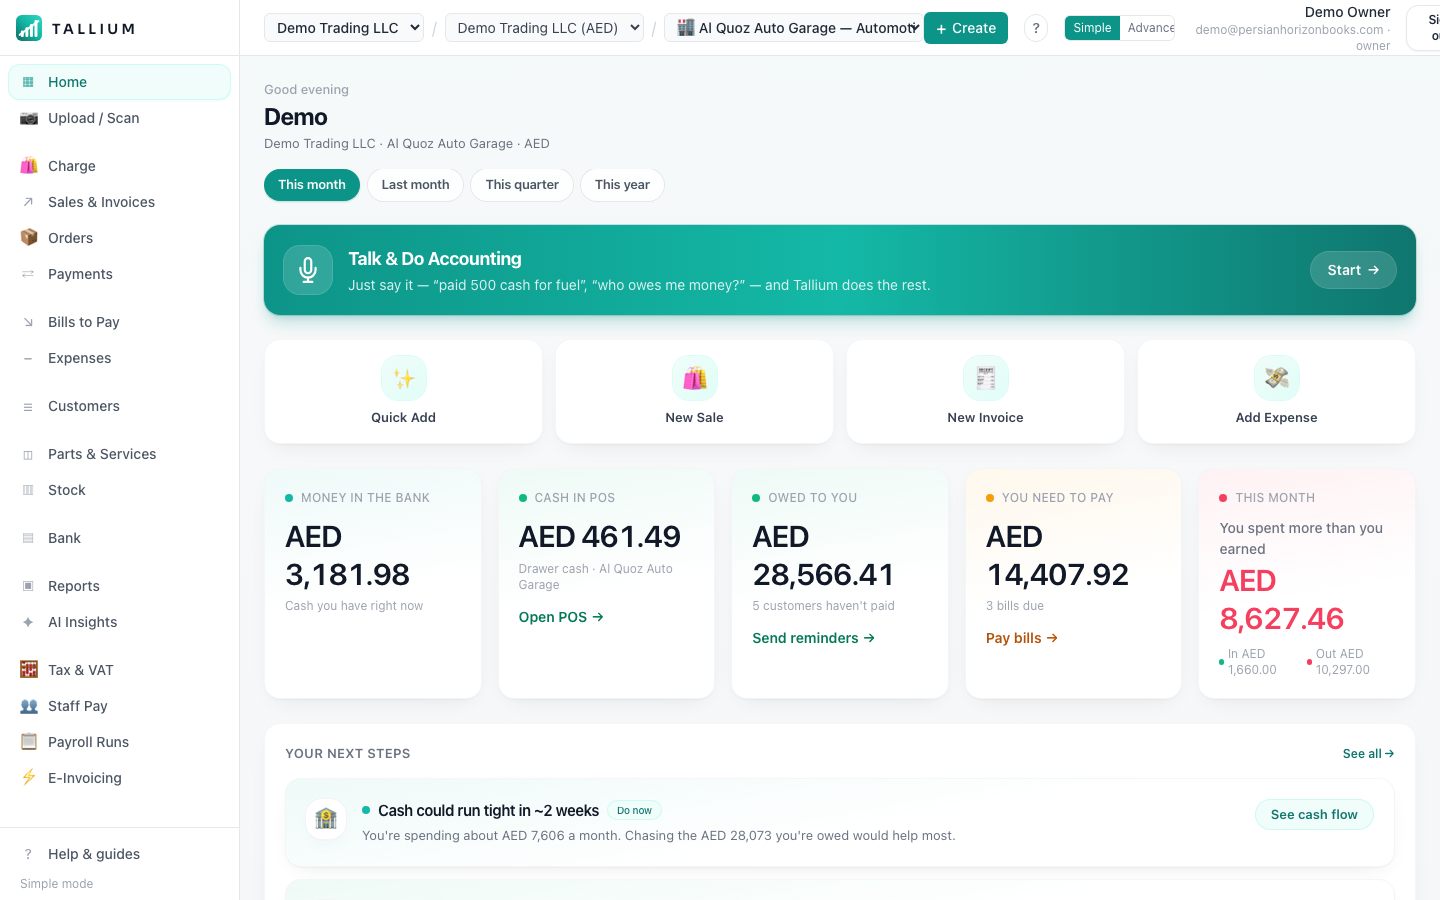Click the AED 461.49 cash in POS amount
Image resolution: width=1440 pixels, height=900 pixels.
[600, 537]
